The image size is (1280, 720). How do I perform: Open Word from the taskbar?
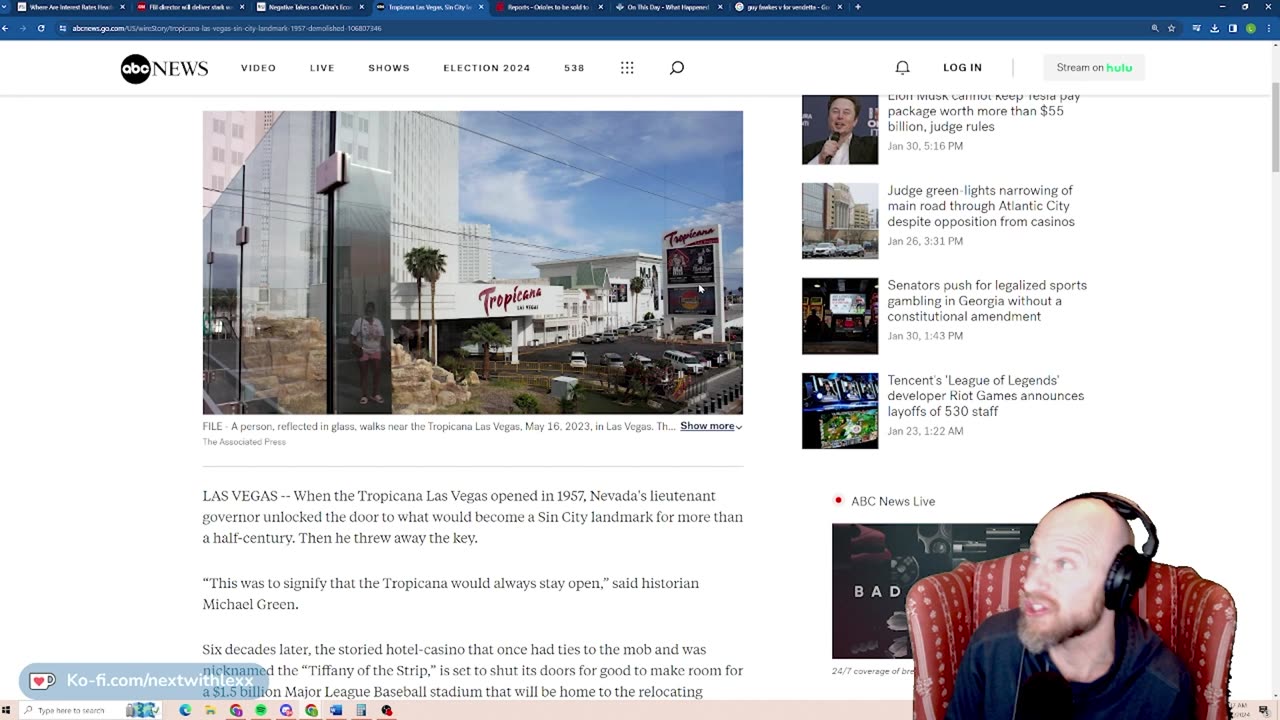pos(336,710)
